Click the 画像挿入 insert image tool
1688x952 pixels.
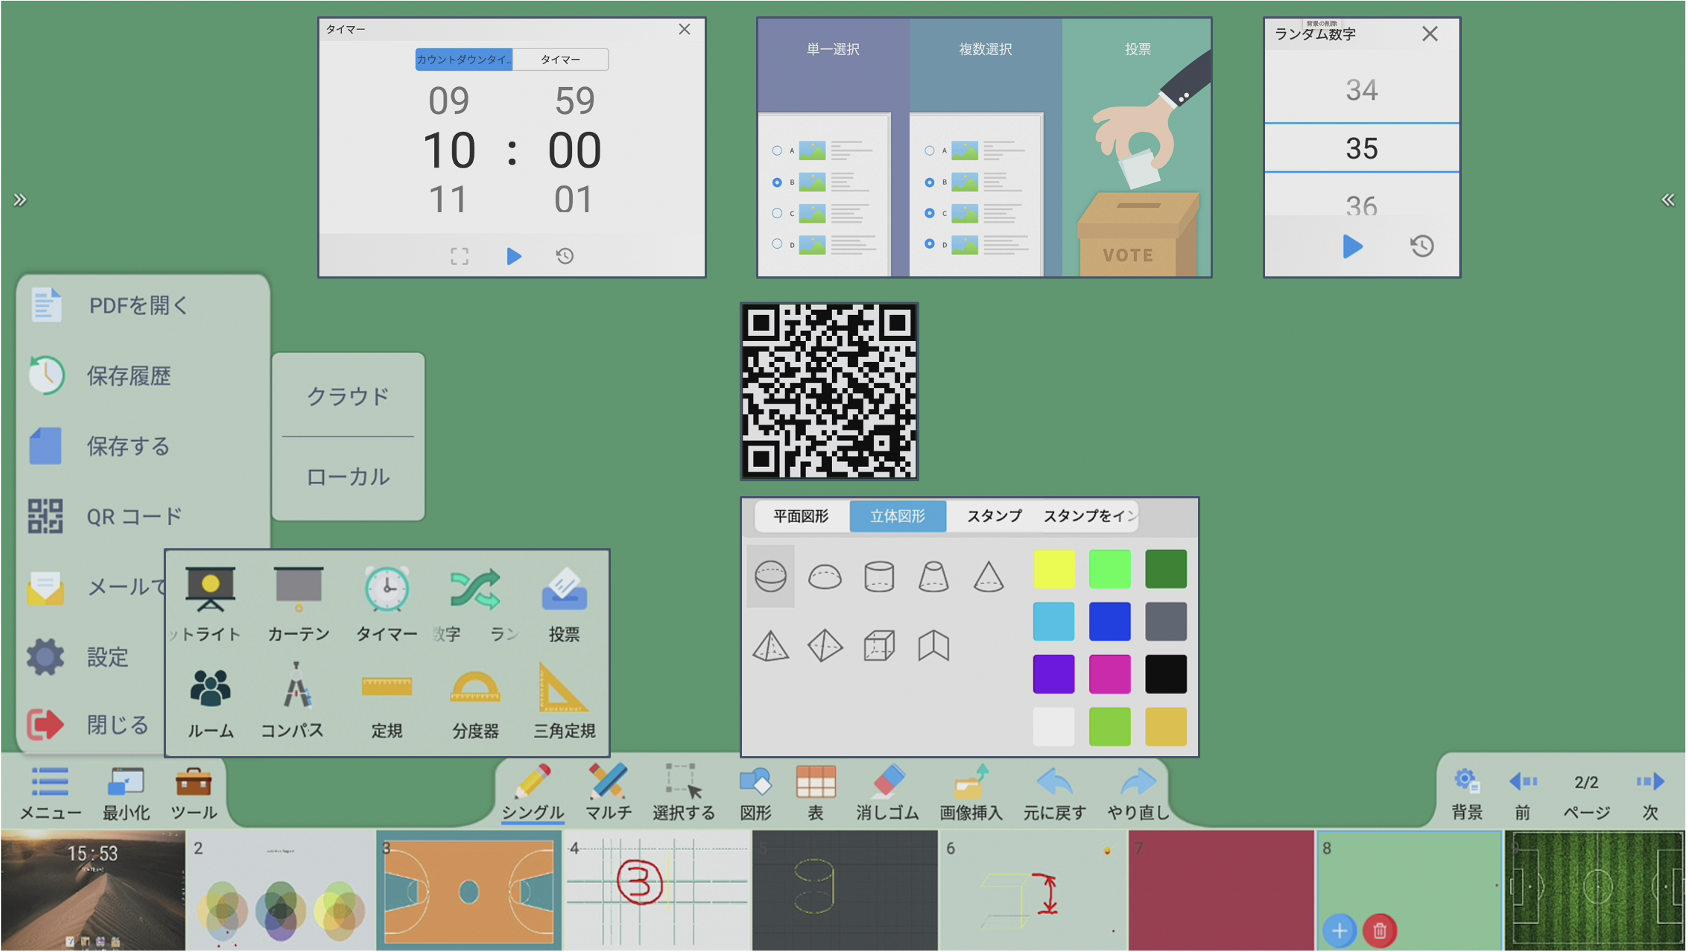point(971,792)
